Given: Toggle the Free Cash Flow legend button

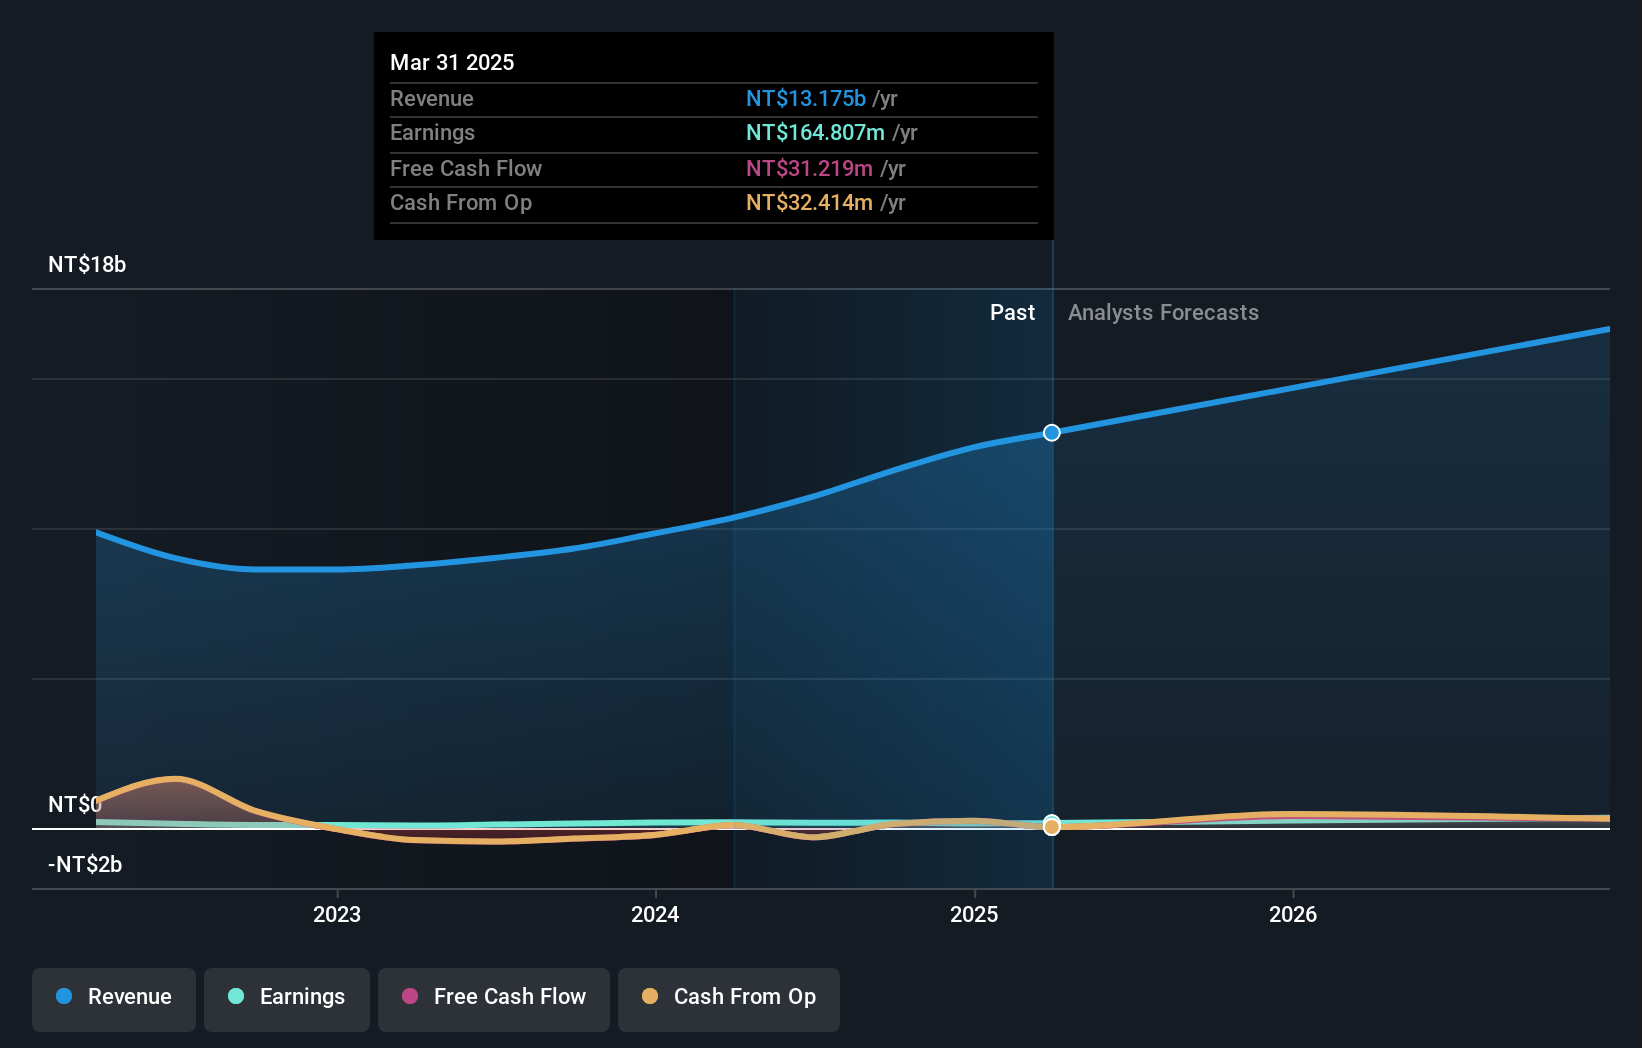Looking at the screenshot, I should pyautogui.click(x=494, y=999).
